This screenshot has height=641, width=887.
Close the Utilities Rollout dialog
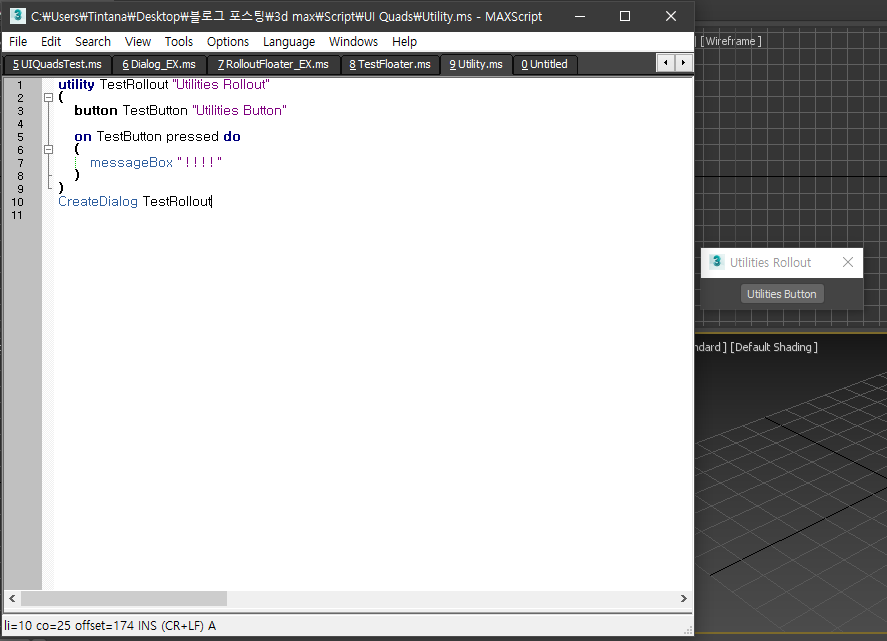(847, 262)
